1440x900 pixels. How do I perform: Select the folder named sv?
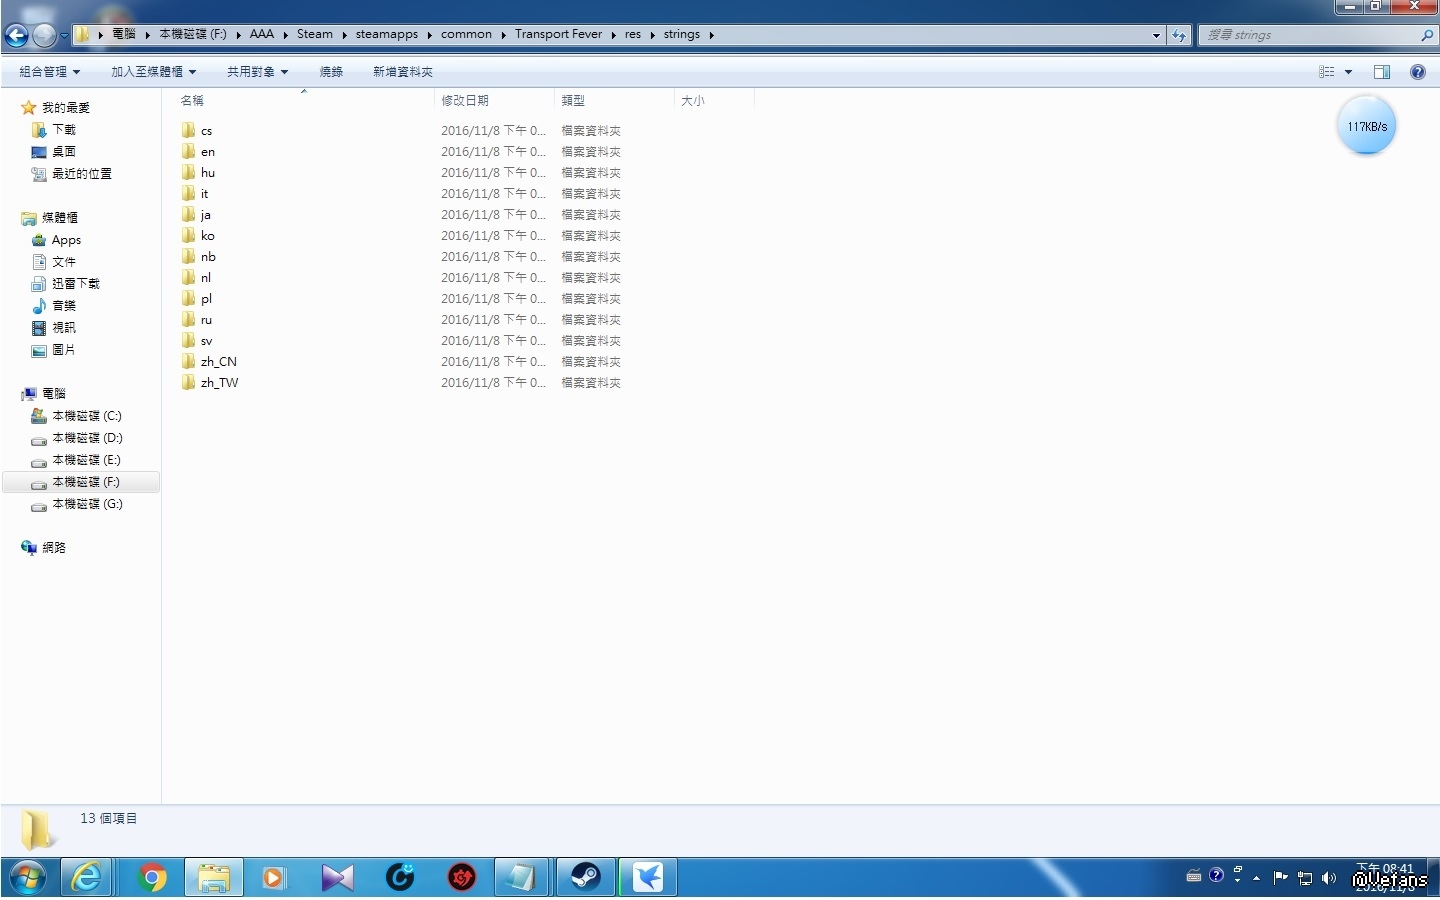pyautogui.click(x=206, y=341)
